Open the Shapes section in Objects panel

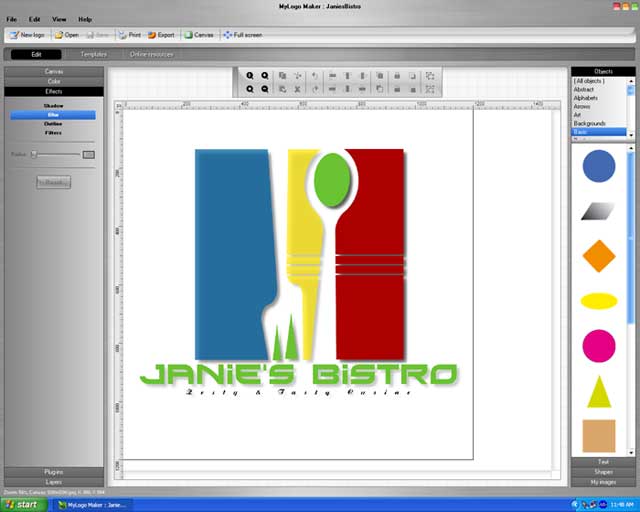pos(603,472)
